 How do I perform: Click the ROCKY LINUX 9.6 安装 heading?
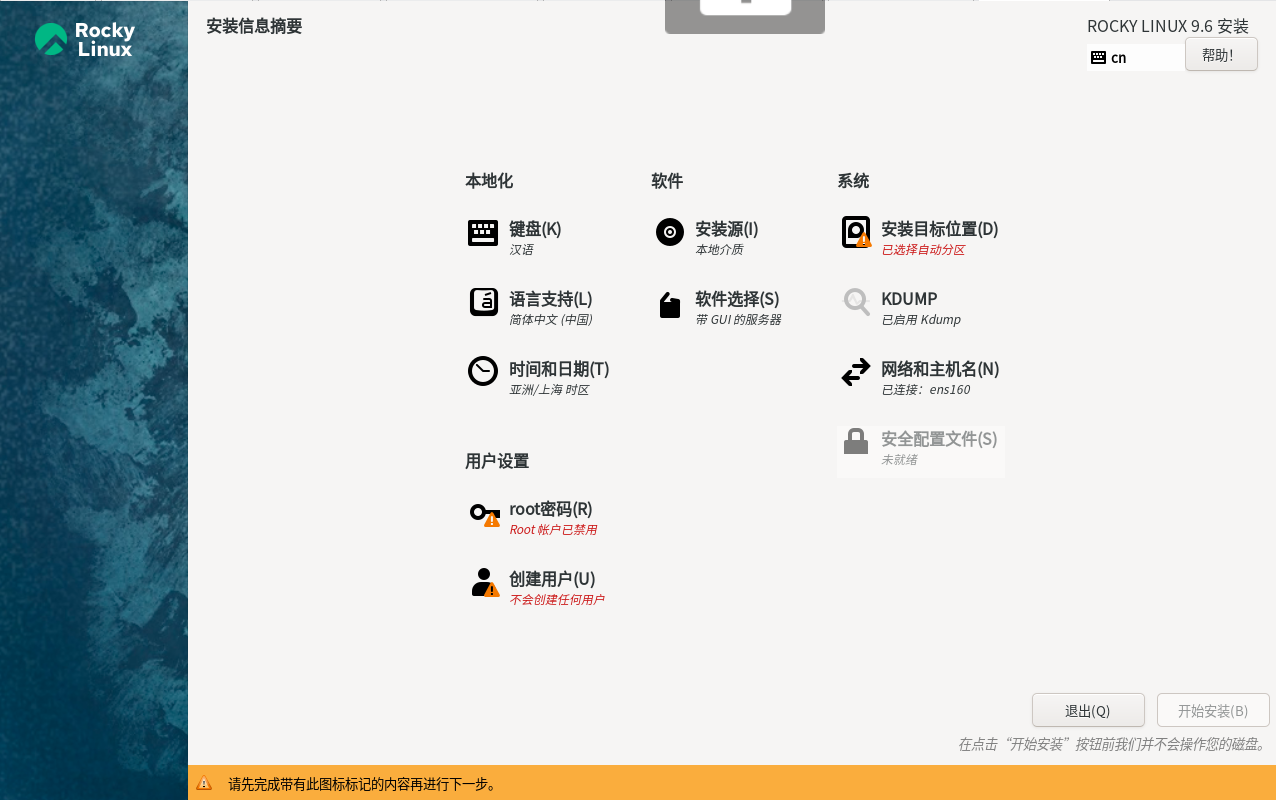[1168, 26]
